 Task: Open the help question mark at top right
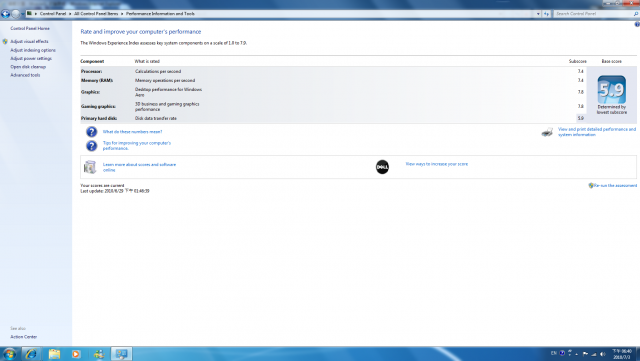coord(637,25)
